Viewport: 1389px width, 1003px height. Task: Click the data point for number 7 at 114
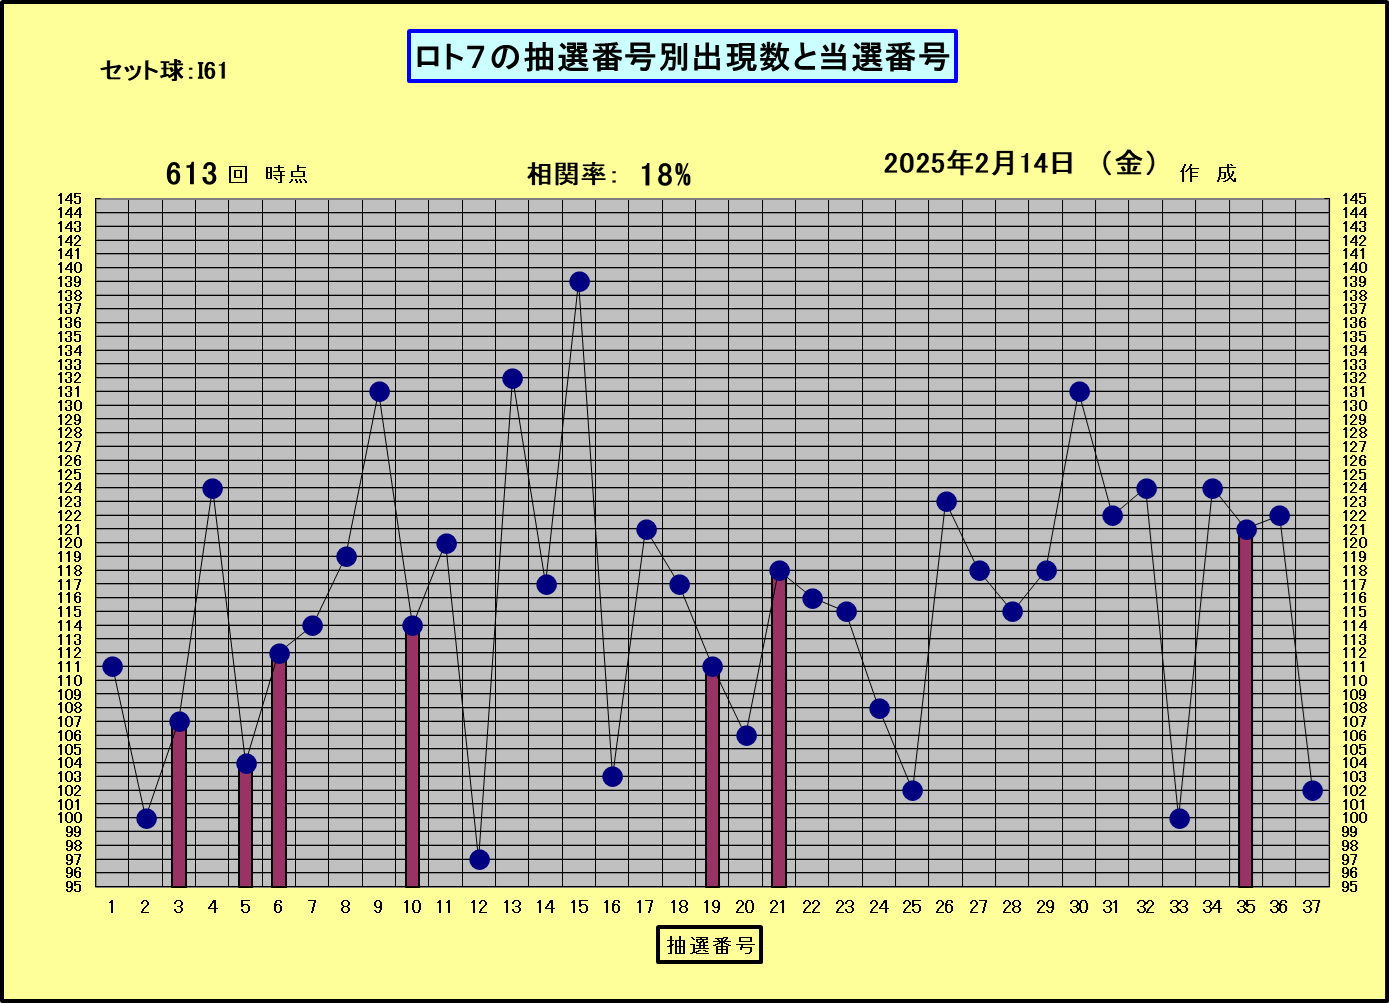312,626
